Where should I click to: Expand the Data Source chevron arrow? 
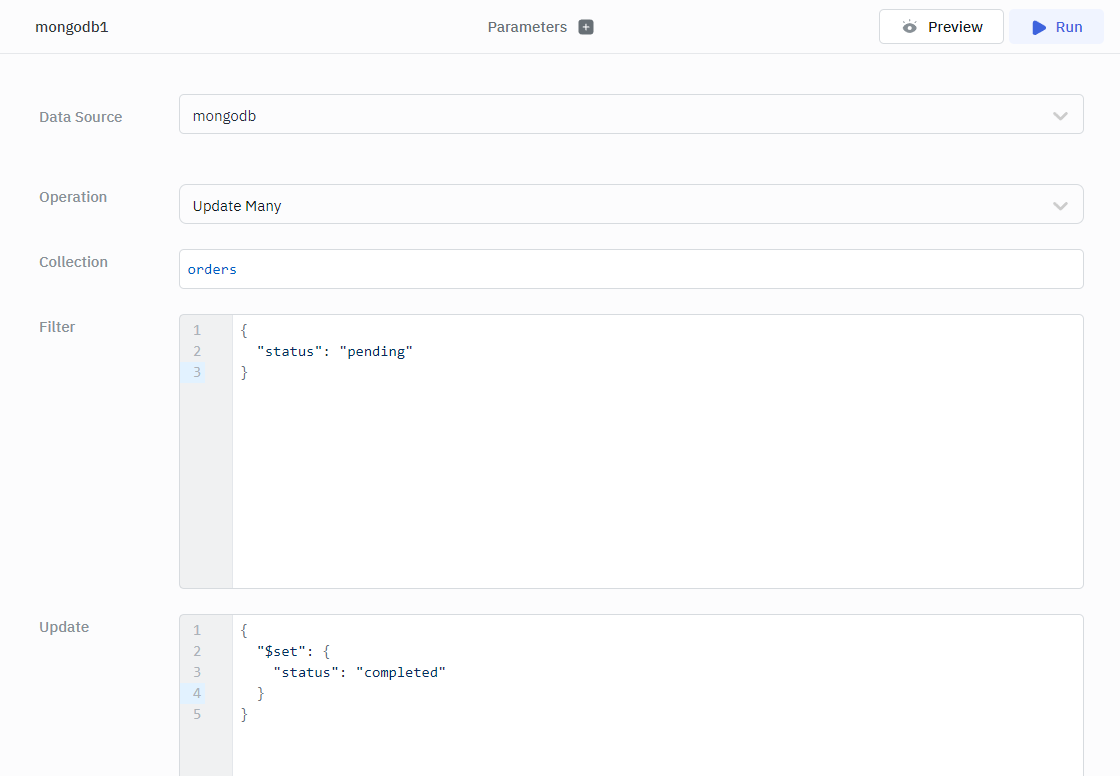click(1060, 116)
